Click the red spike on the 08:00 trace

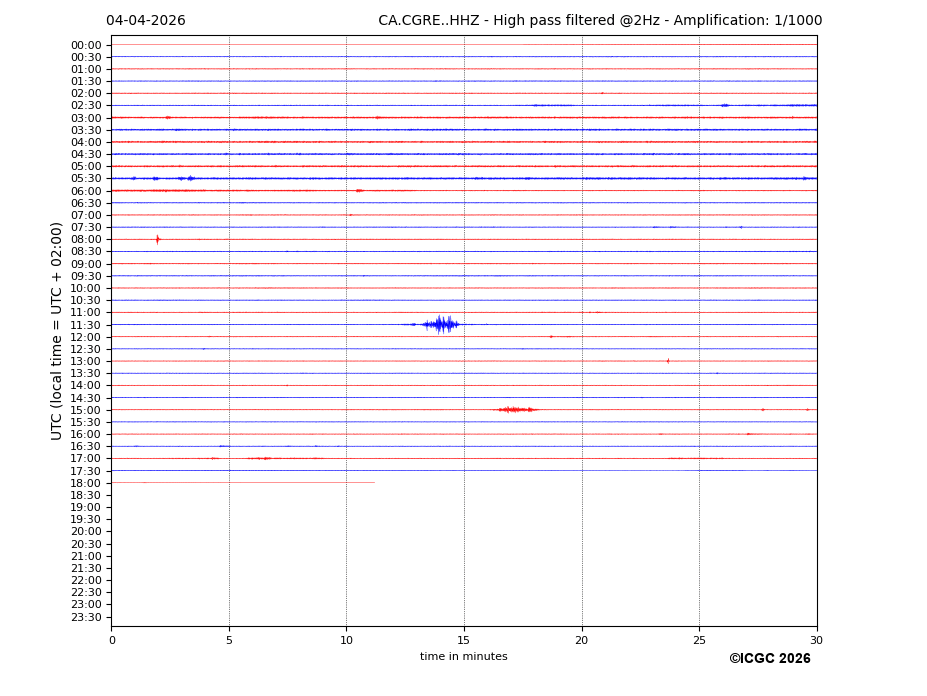pyautogui.click(x=157, y=239)
